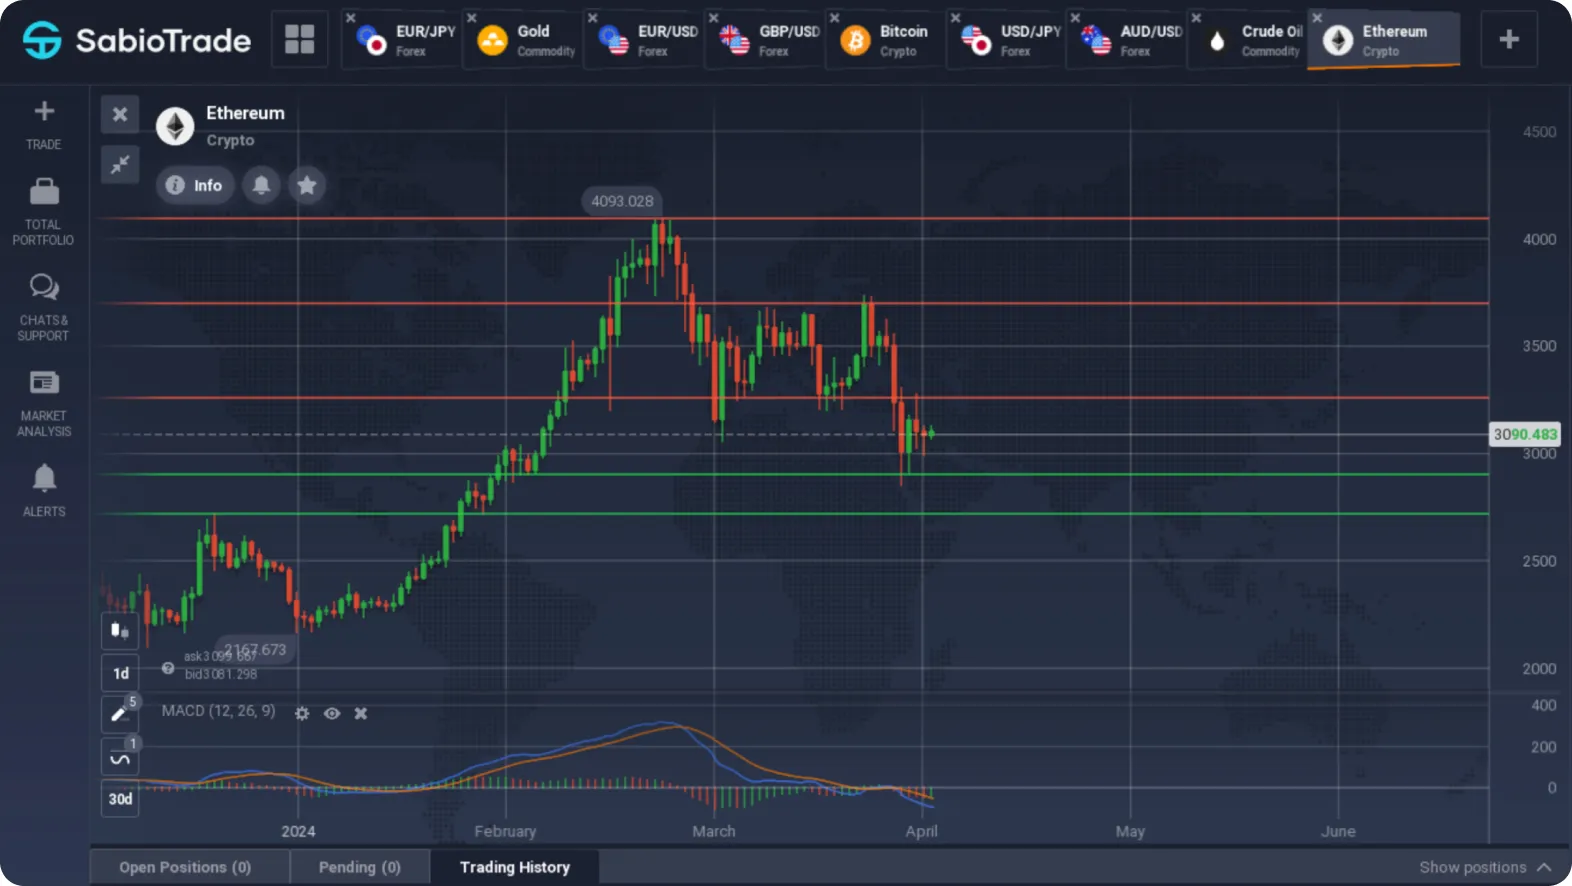Select the Ethereum Crypto tab
This screenshot has height=886, width=1572.
(1385, 40)
